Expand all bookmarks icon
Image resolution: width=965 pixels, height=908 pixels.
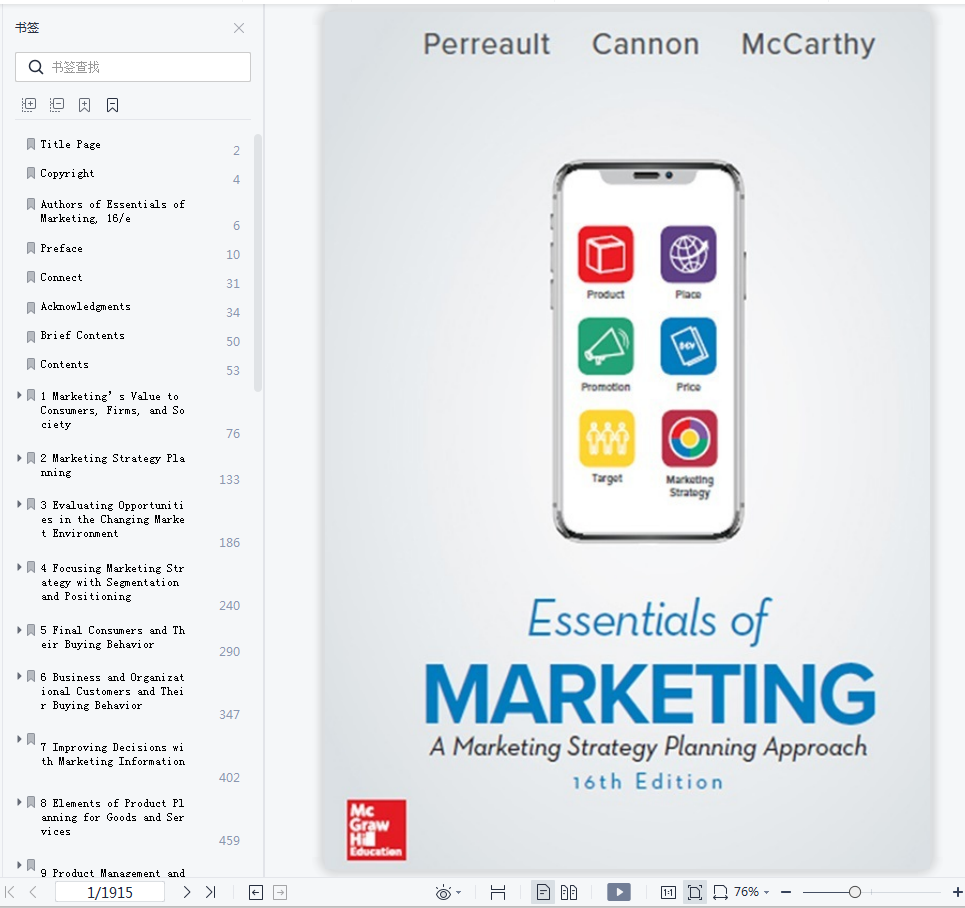pos(29,105)
